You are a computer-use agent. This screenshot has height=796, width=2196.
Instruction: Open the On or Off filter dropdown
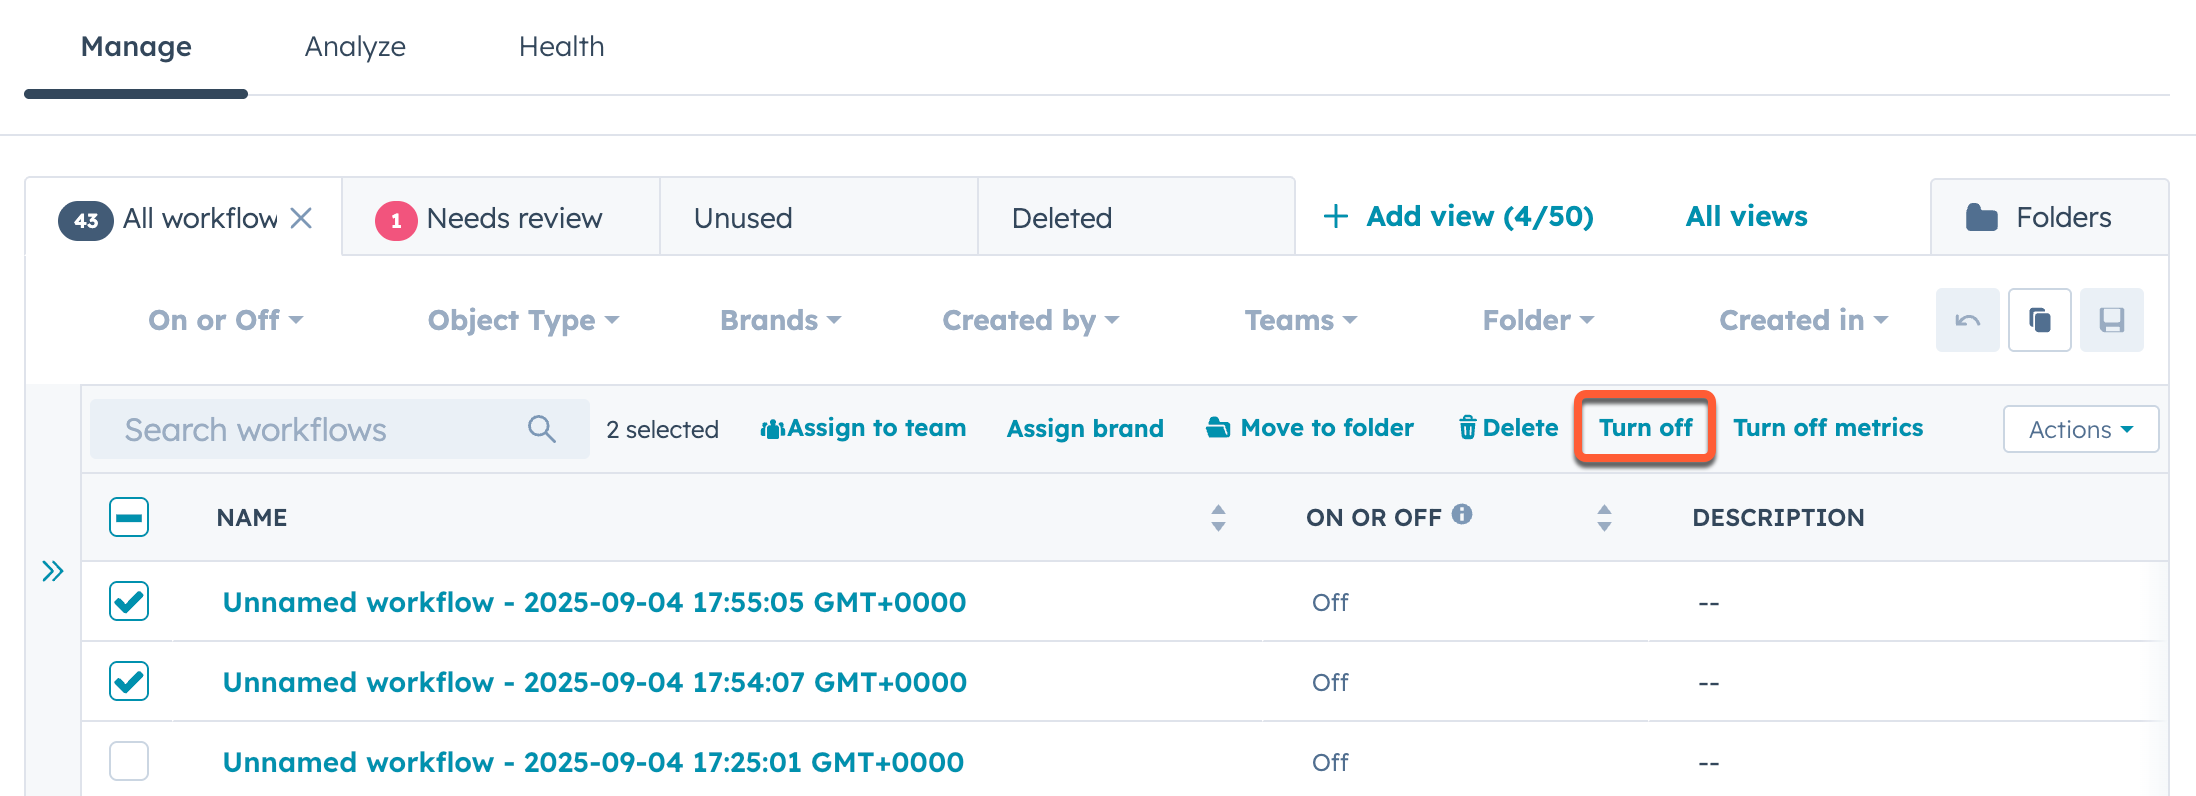pos(225,320)
